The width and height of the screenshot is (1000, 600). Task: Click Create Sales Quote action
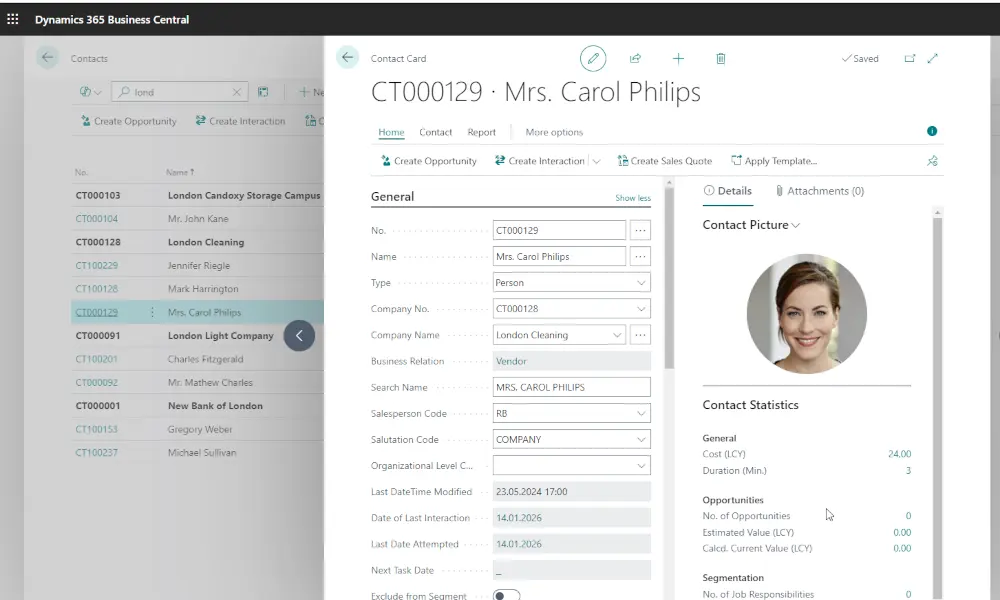click(x=665, y=161)
